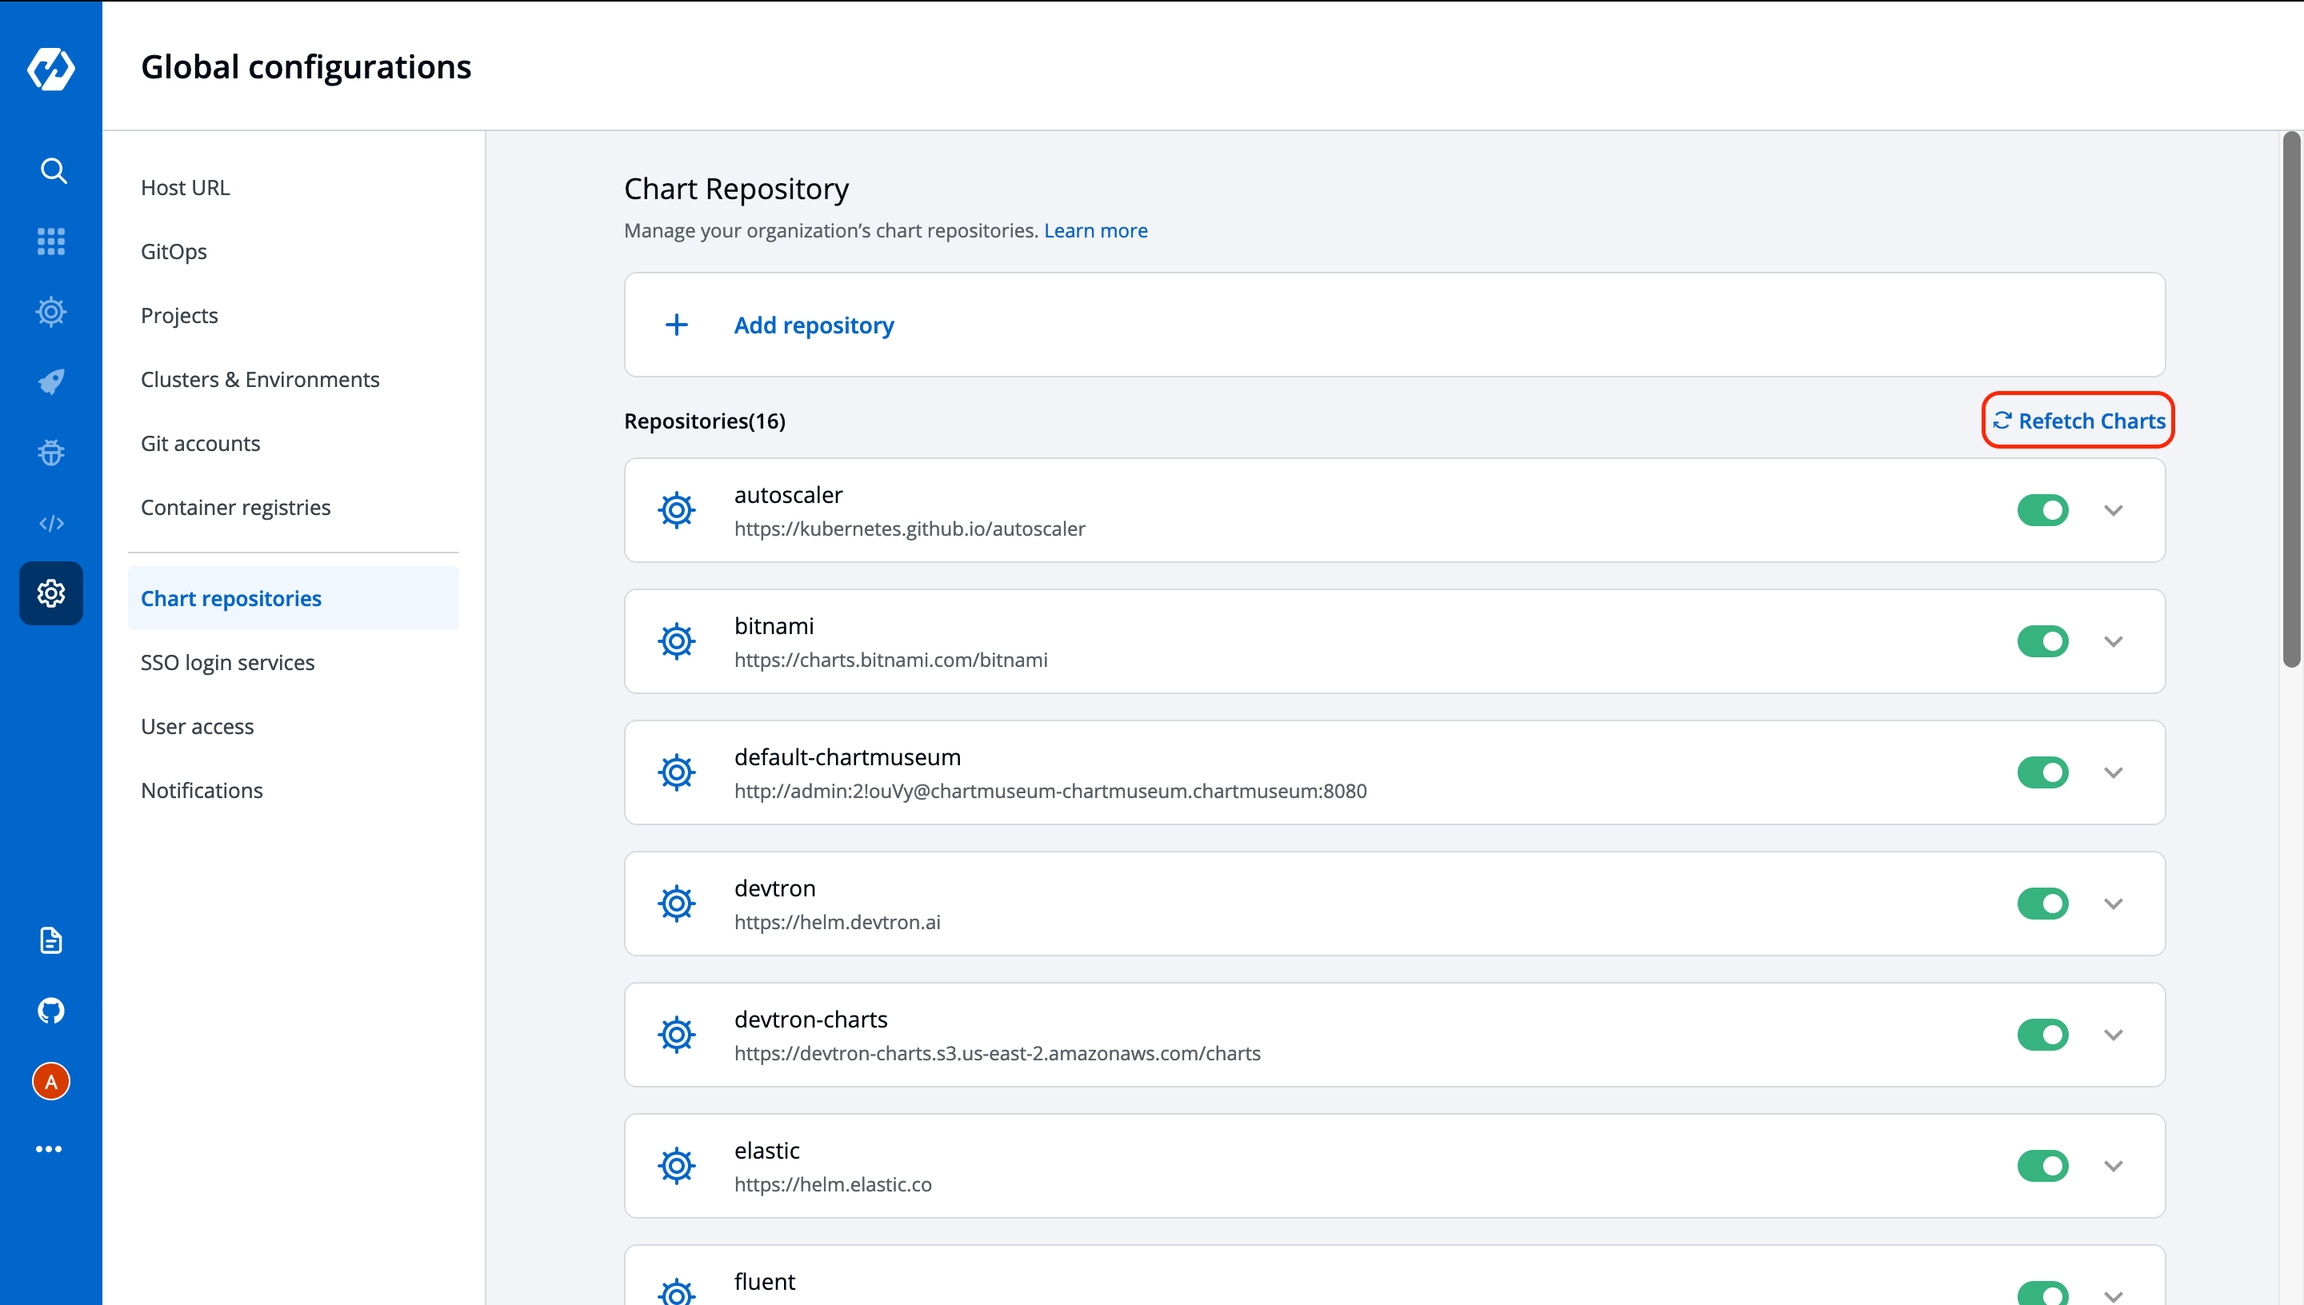
Task: Click the bitnami helm icon
Action: (x=677, y=641)
